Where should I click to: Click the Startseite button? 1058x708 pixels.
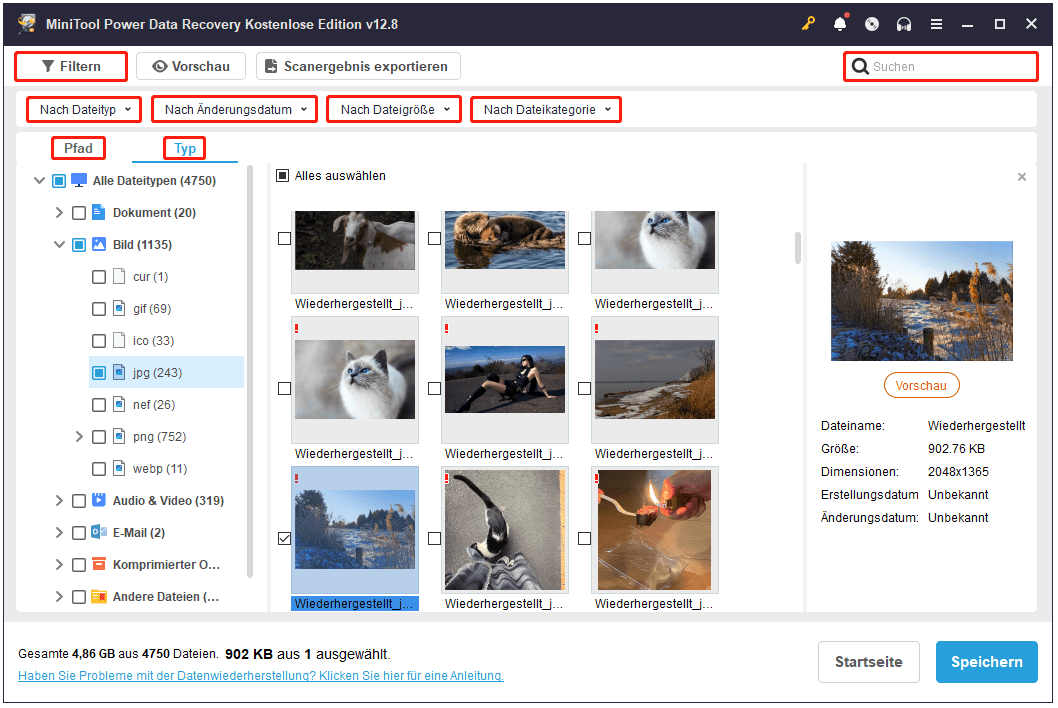tap(868, 662)
